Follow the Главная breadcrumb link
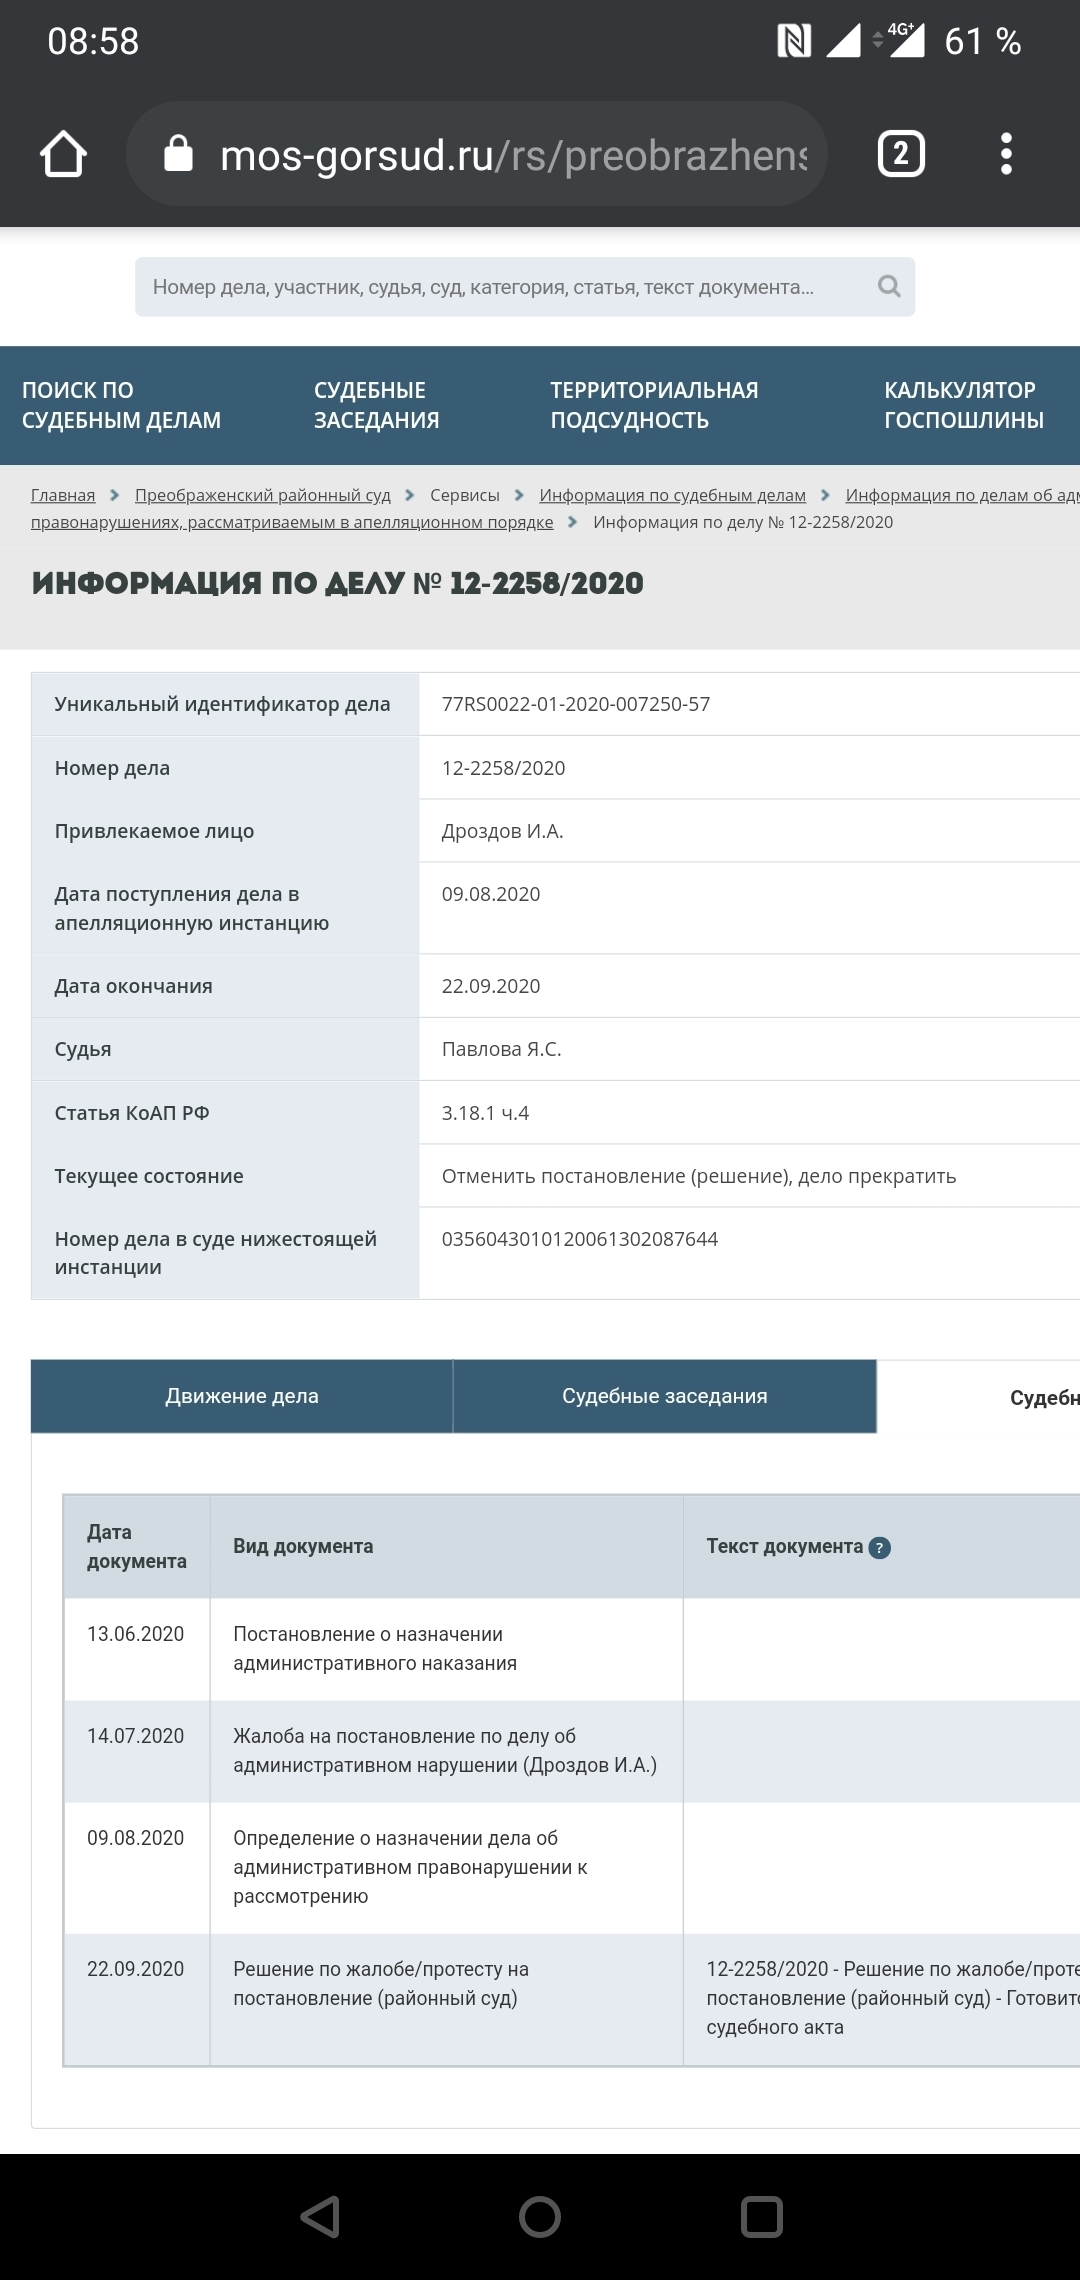 [63, 495]
